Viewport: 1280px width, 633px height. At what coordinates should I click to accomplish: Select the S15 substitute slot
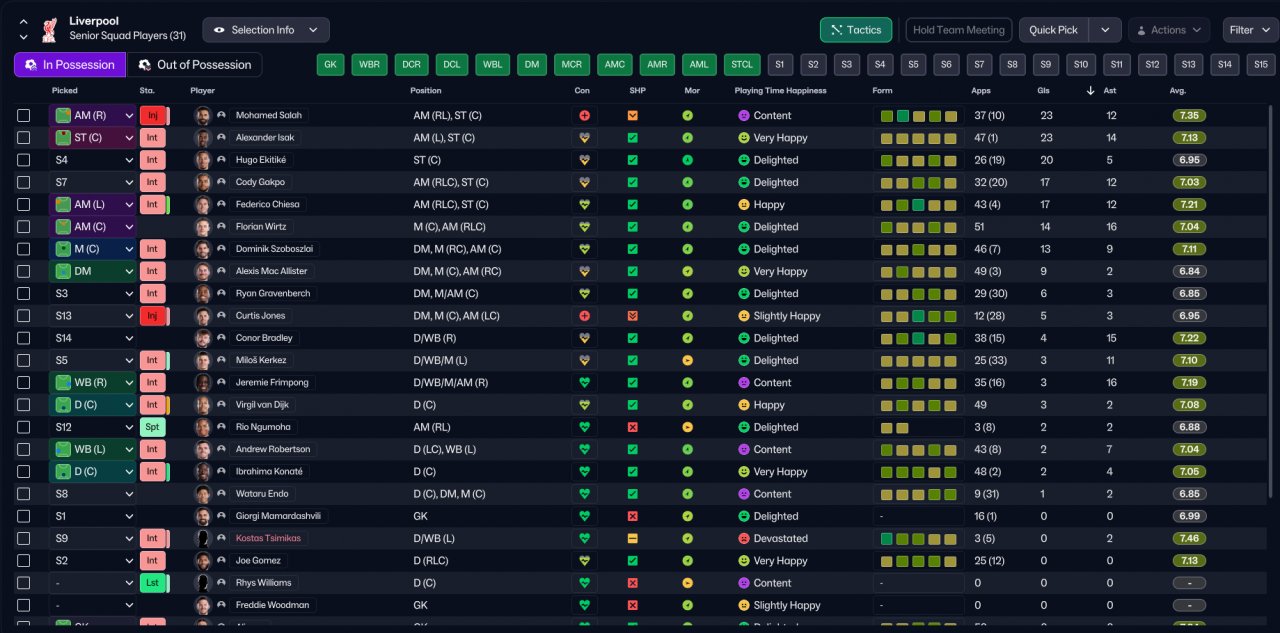tap(1261, 65)
